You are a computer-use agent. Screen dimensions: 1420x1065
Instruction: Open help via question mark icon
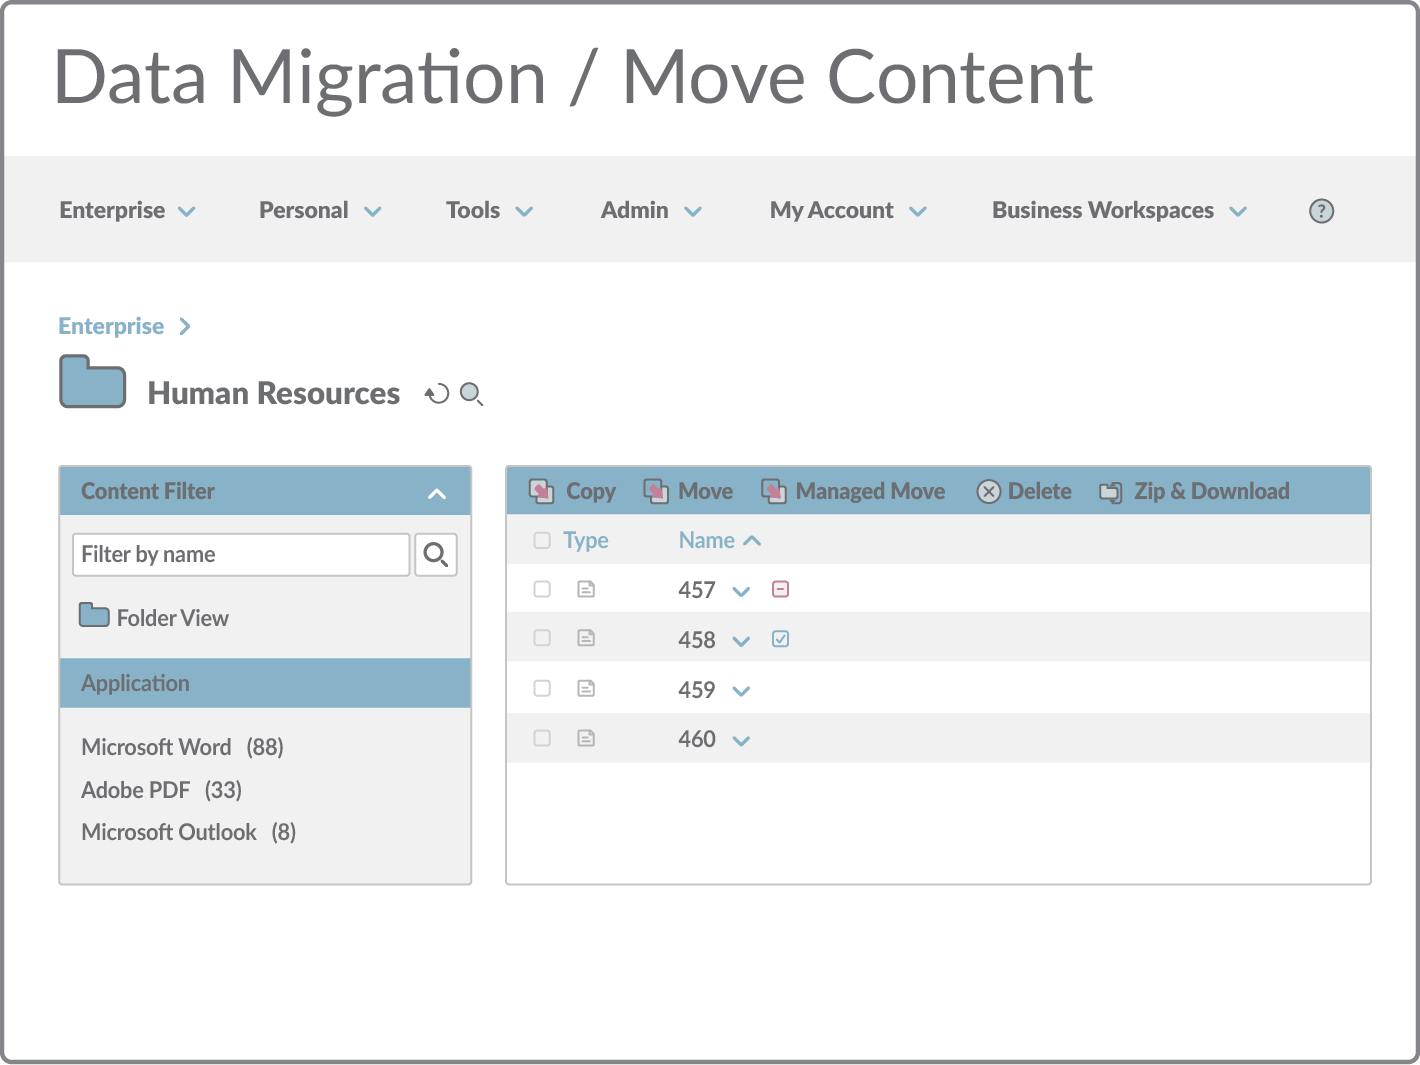tap(1321, 211)
